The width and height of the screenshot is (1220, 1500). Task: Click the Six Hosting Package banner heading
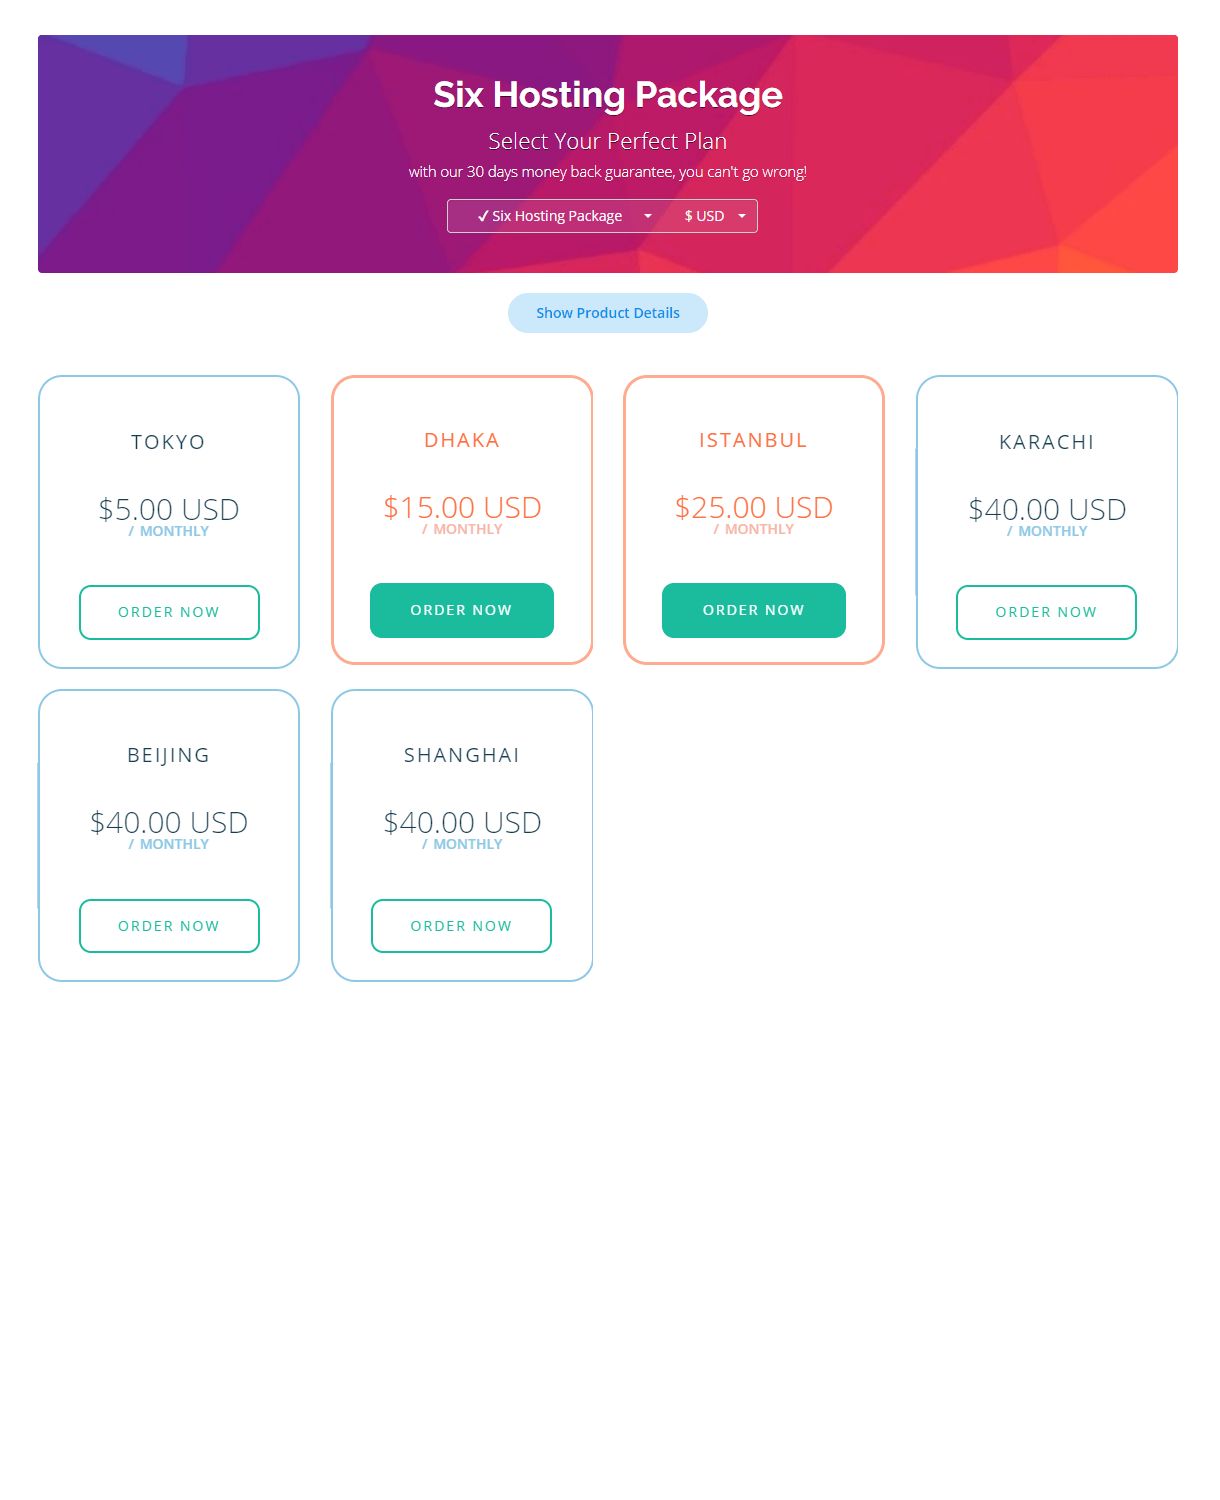[x=607, y=95]
